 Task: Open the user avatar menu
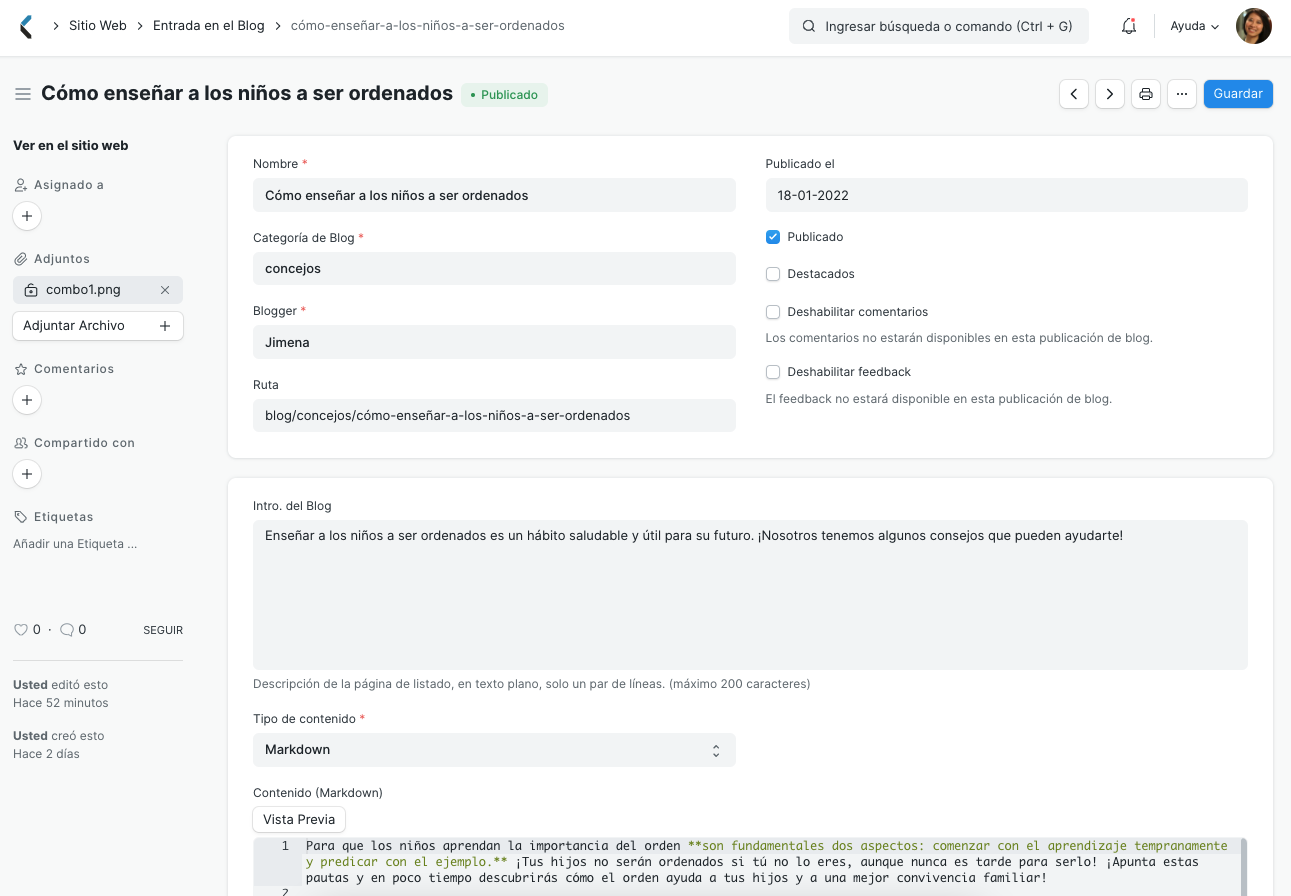(1254, 26)
